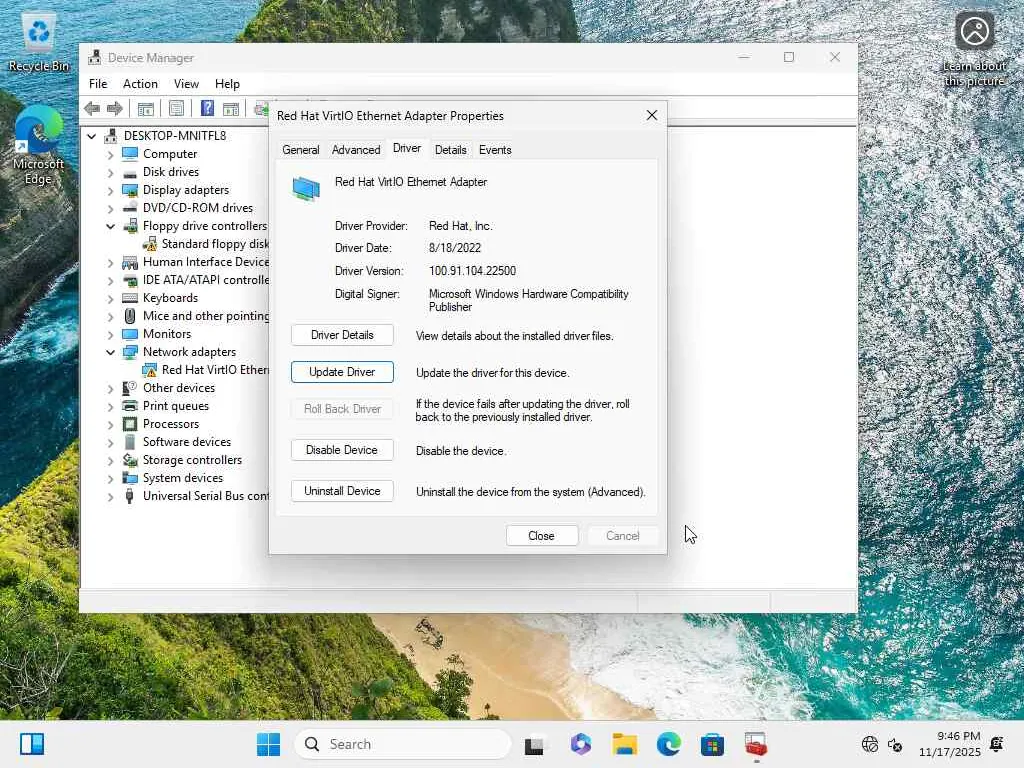The width and height of the screenshot is (1024, 768).
Task: Expand the DVD/CD-ROM drives category
Action: pyautogui.click(x=110, y=208)
